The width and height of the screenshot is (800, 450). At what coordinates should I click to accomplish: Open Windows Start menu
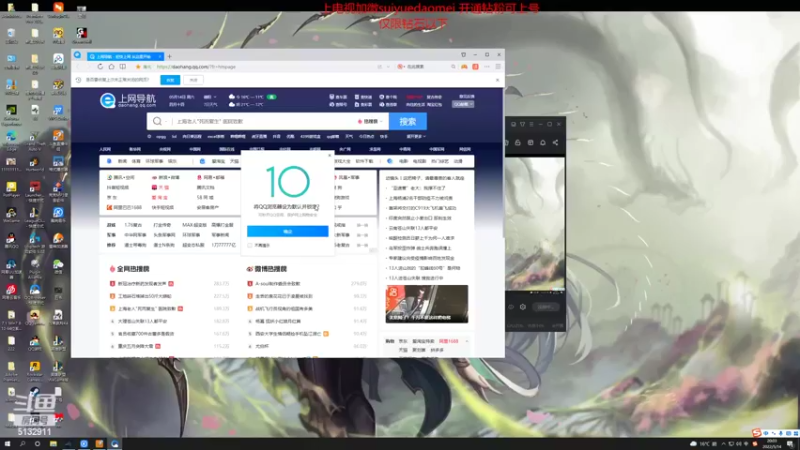(7, 444)
